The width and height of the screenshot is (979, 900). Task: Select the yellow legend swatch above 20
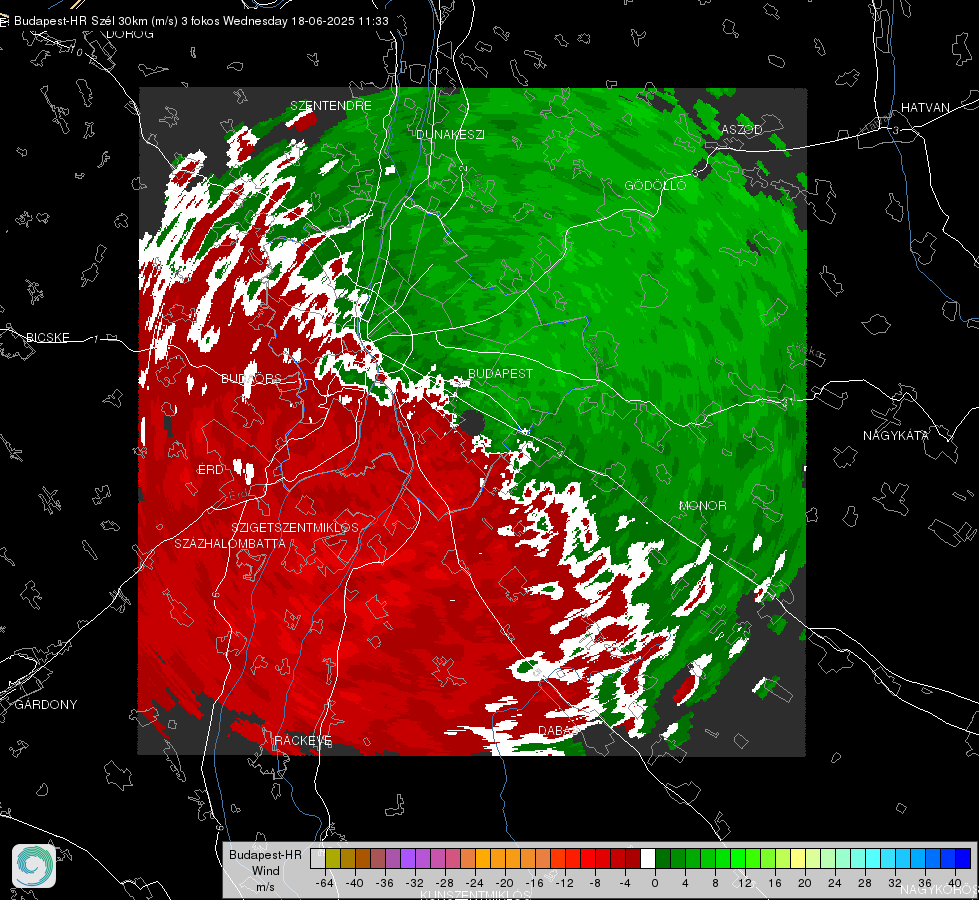[x=798, y=858]
